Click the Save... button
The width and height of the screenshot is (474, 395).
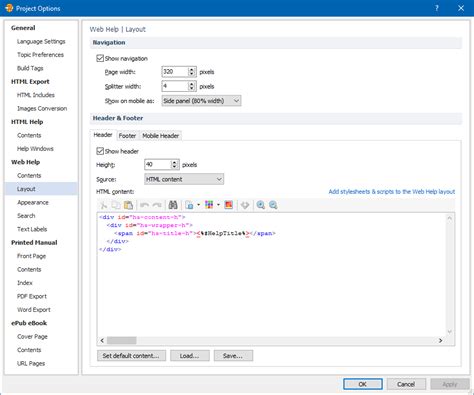[233, 356]
